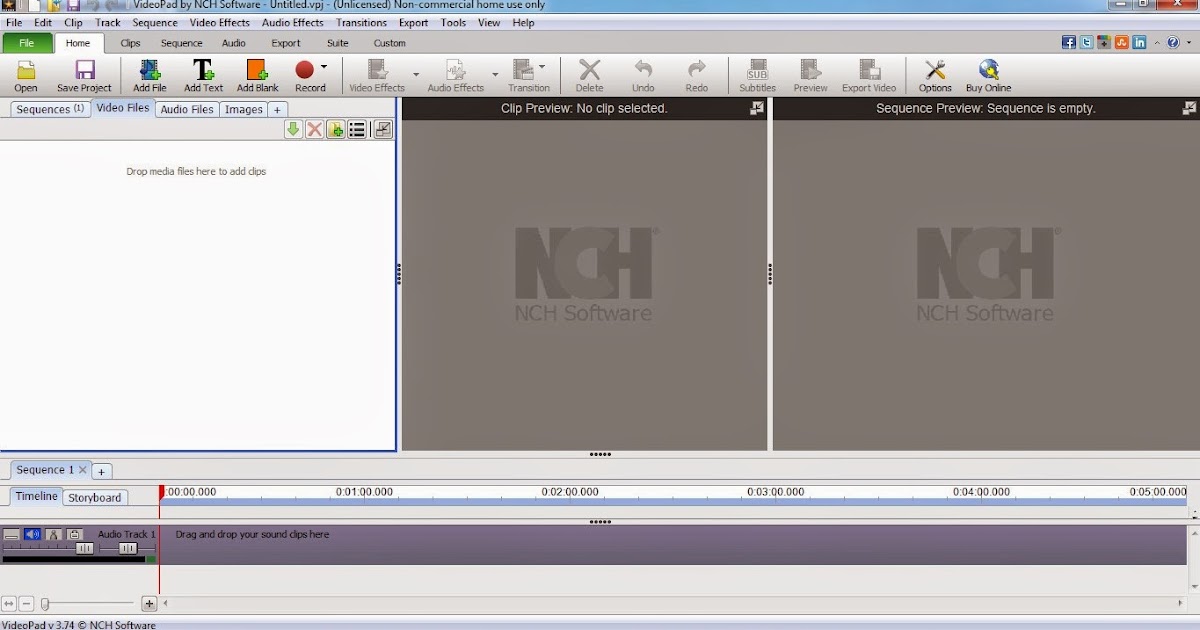
Task: Pop out the Clip Preview window
Action: [757, 108]
